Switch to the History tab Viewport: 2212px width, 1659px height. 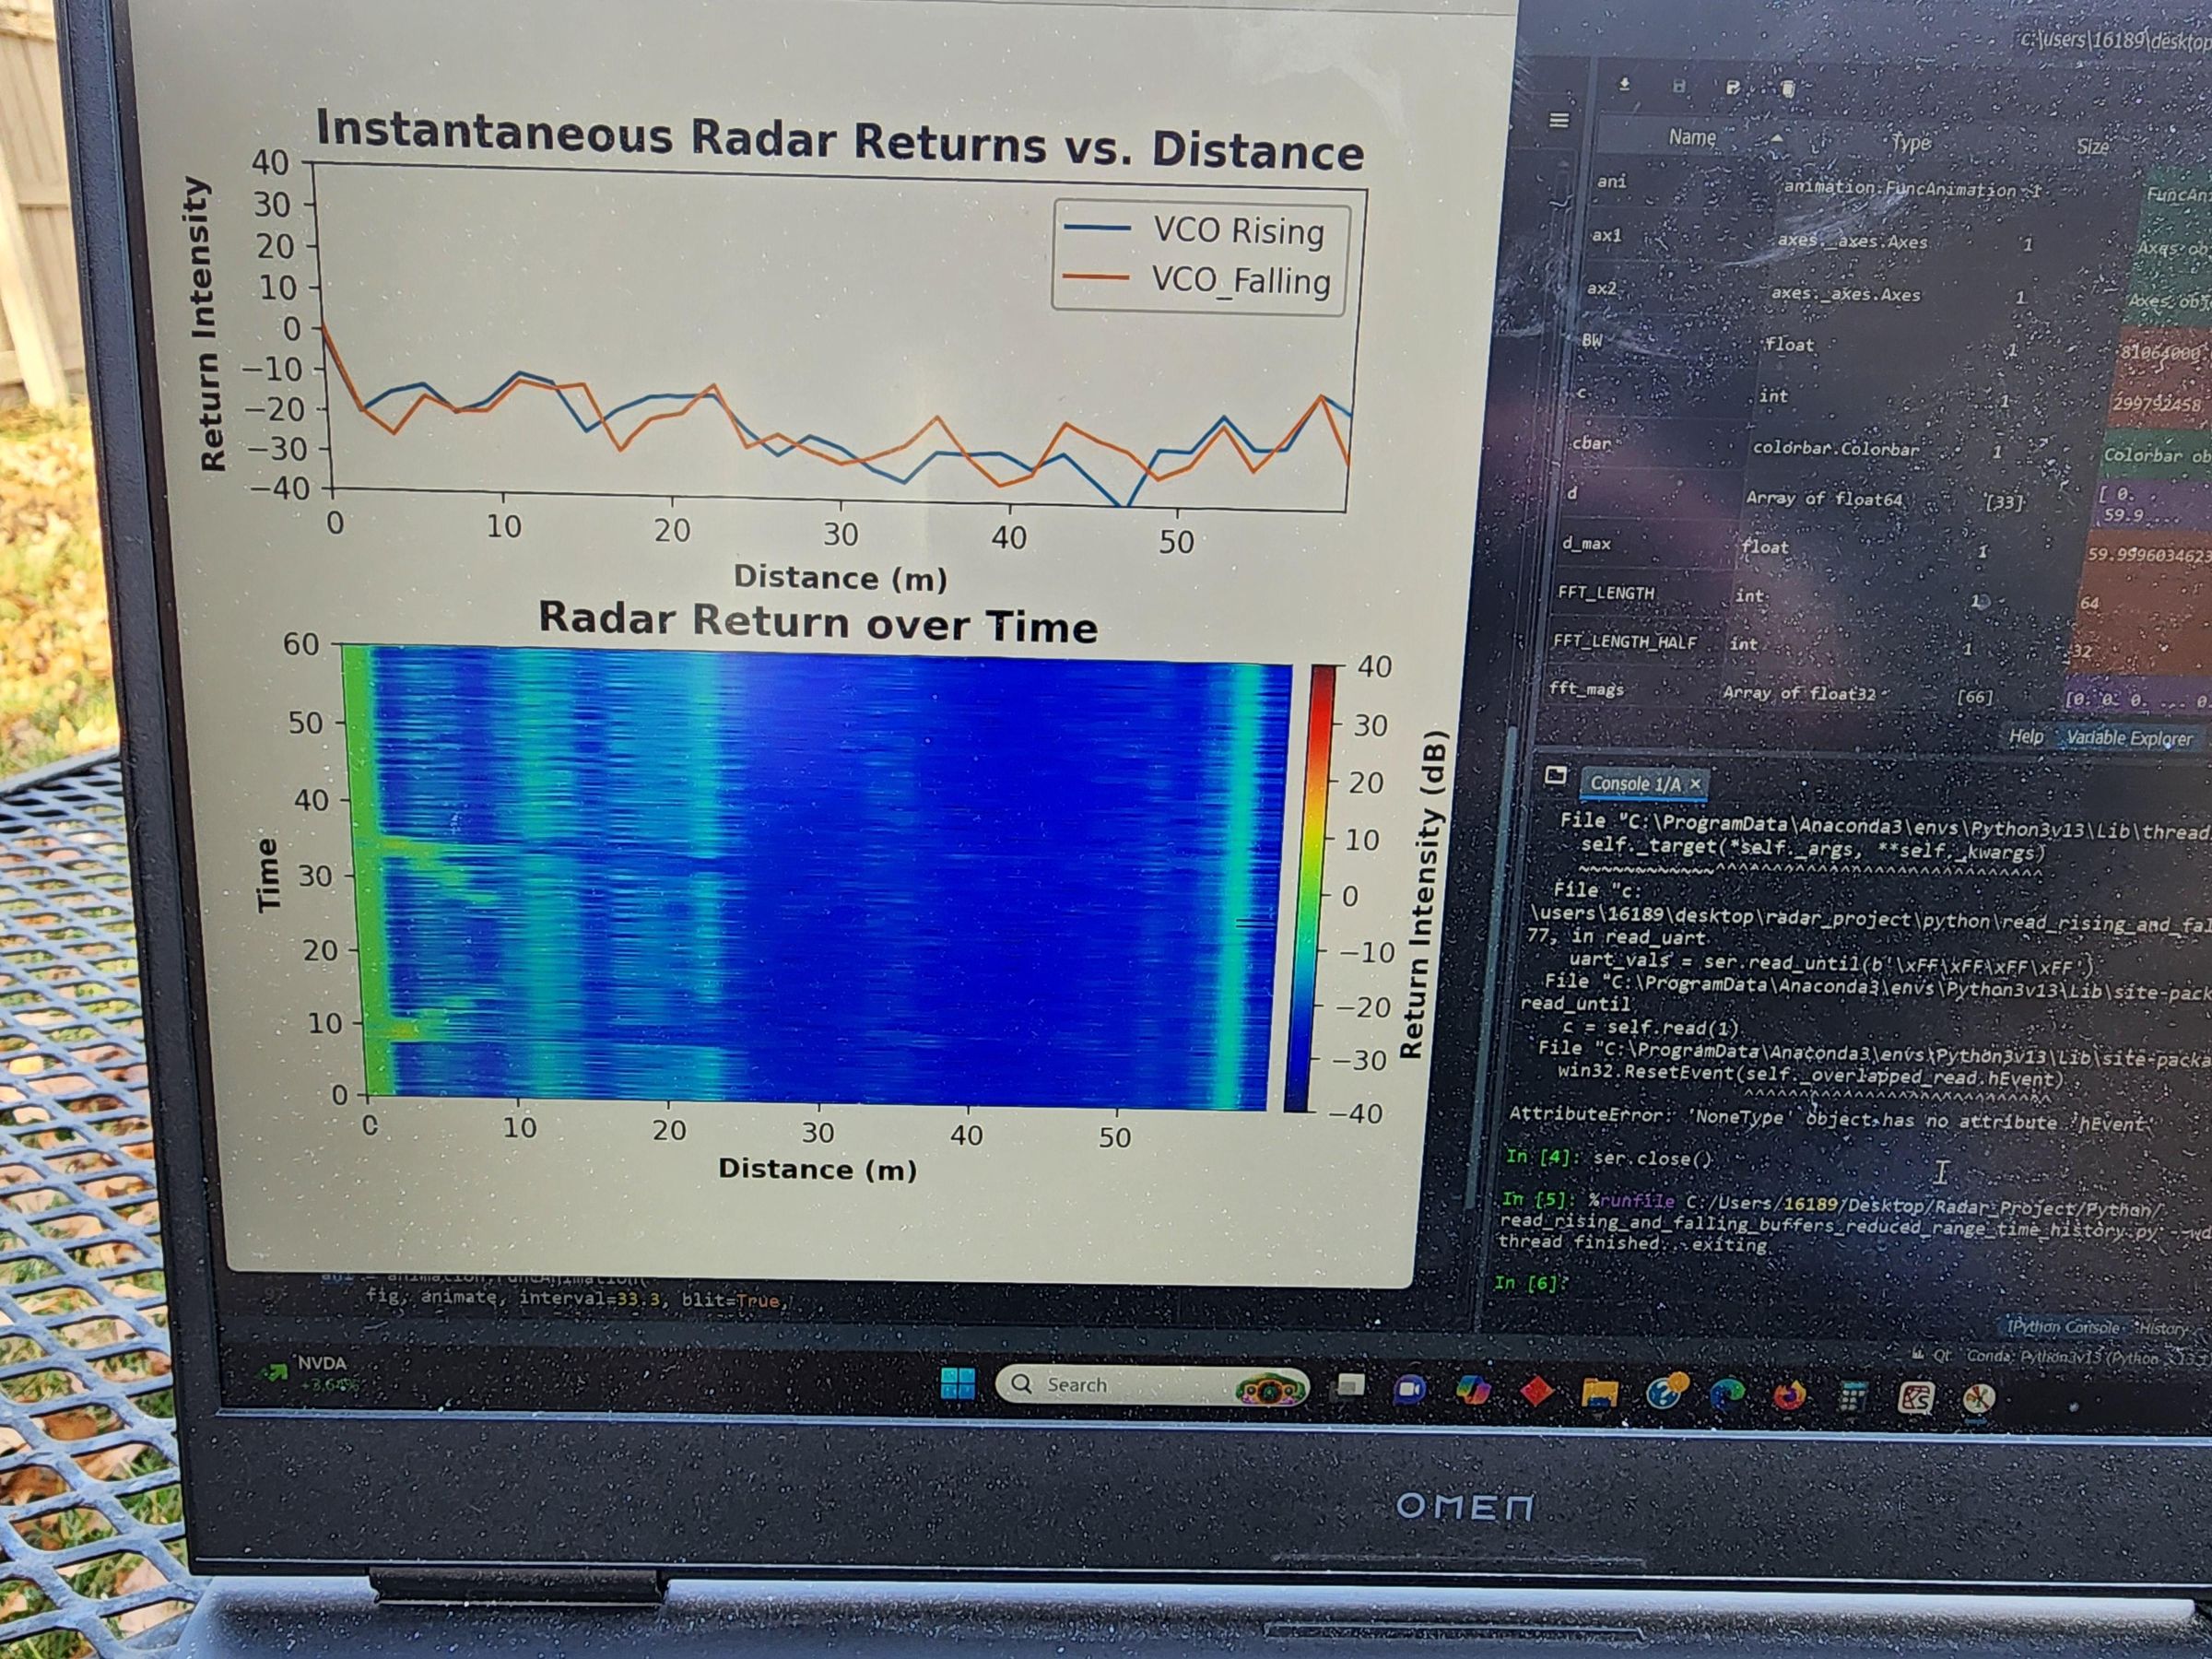pyautogui.click(x=2162, y=1328)
